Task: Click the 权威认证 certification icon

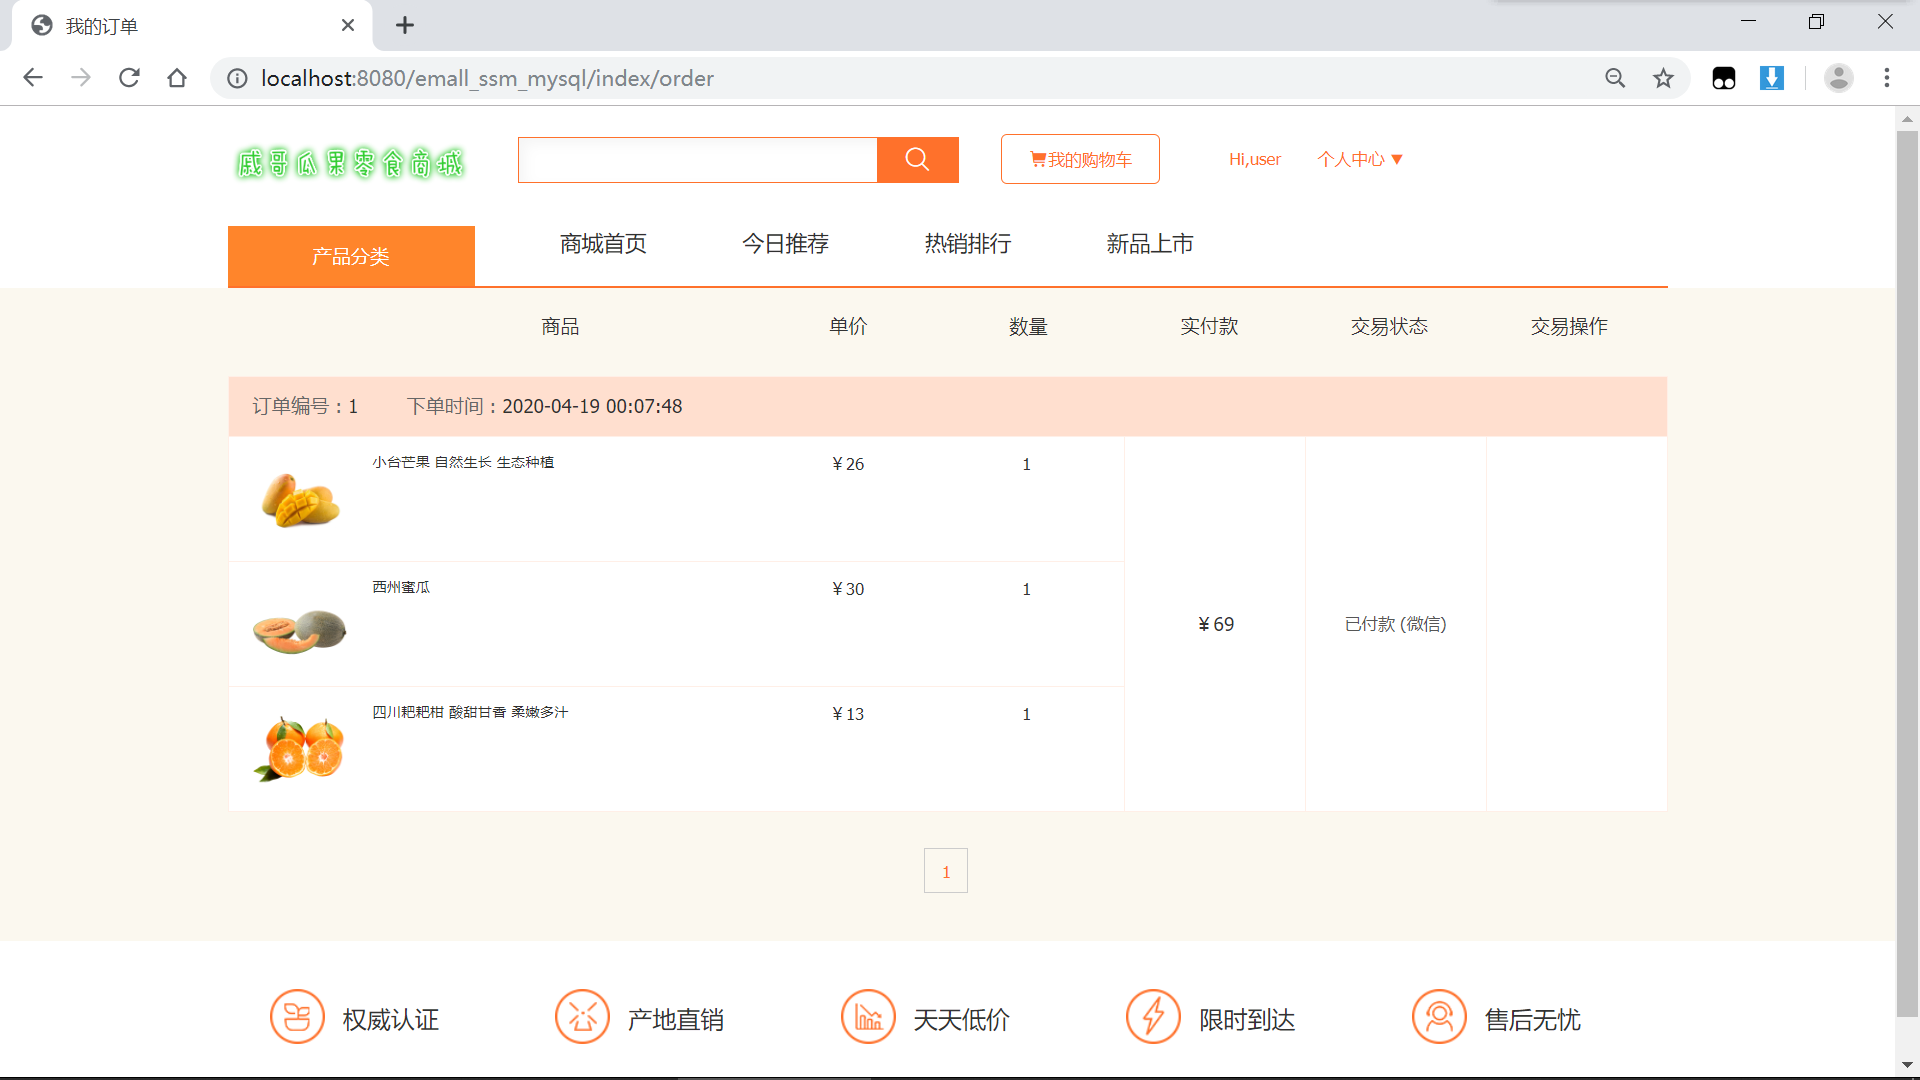Action: [297, 1017]
